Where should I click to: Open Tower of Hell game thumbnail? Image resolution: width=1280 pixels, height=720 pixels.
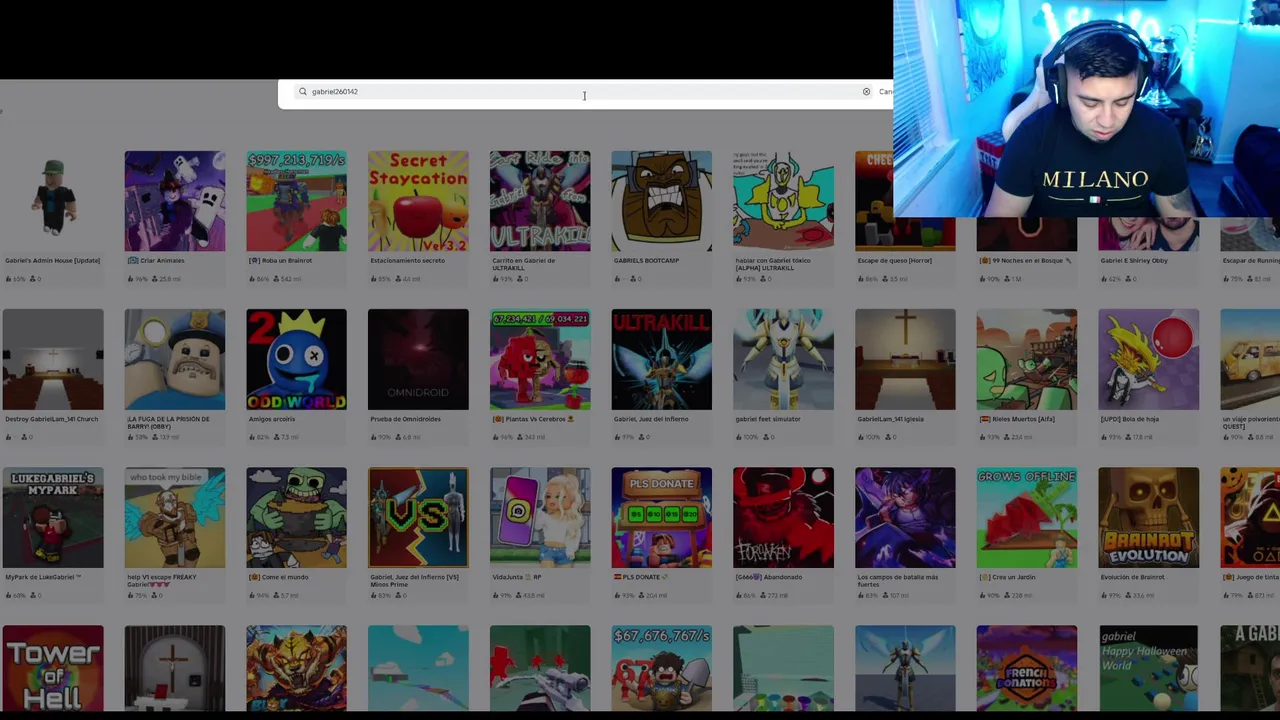click(x=53, y=668)
